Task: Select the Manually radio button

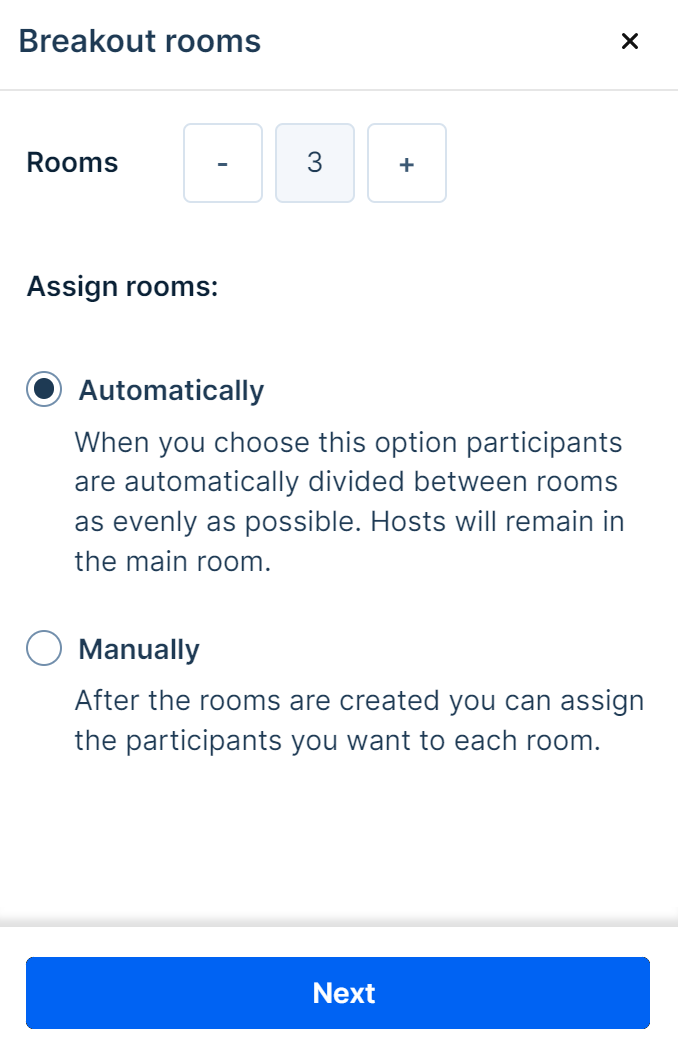Action: point(44,649)
